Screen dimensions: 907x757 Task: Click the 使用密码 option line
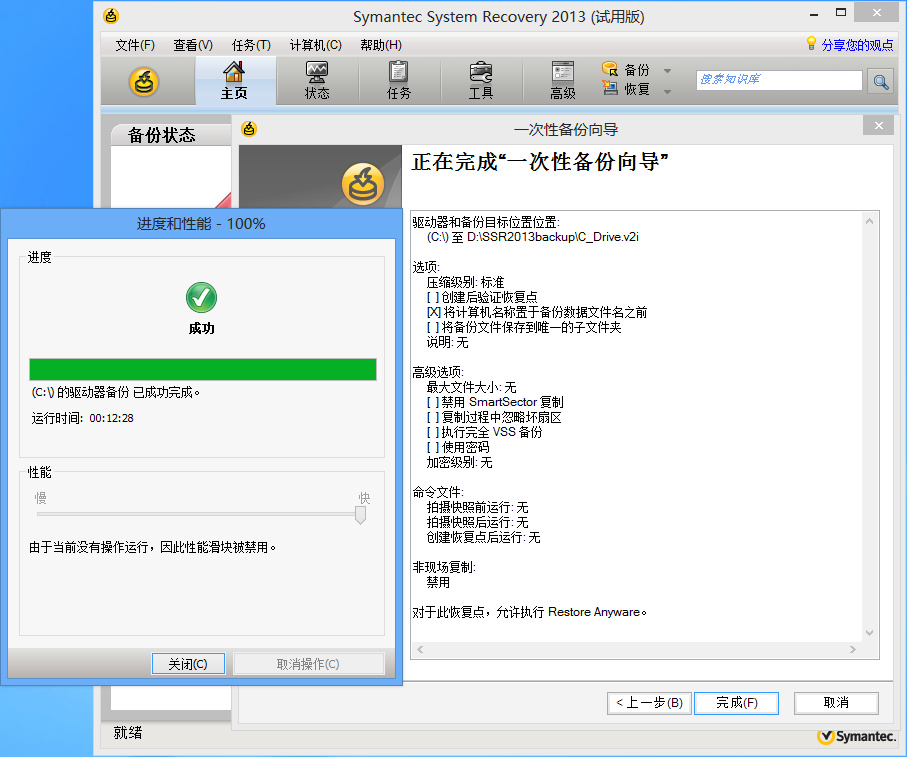click(x=458, y=447)
